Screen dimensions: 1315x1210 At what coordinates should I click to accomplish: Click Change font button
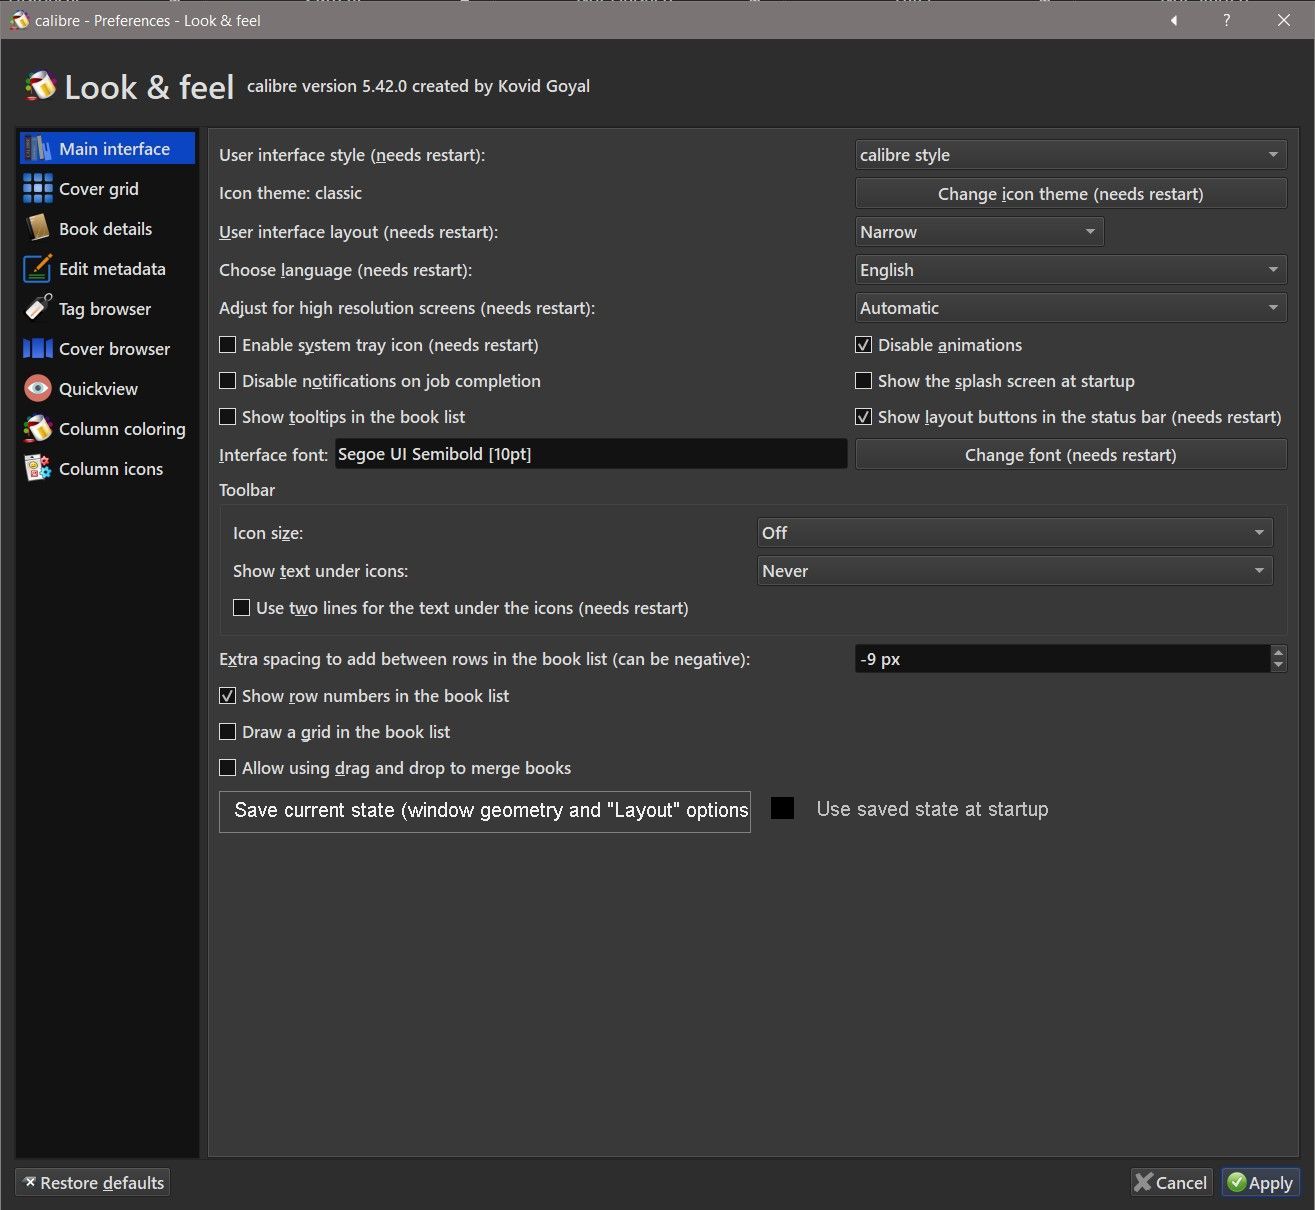coord(1071,455)
